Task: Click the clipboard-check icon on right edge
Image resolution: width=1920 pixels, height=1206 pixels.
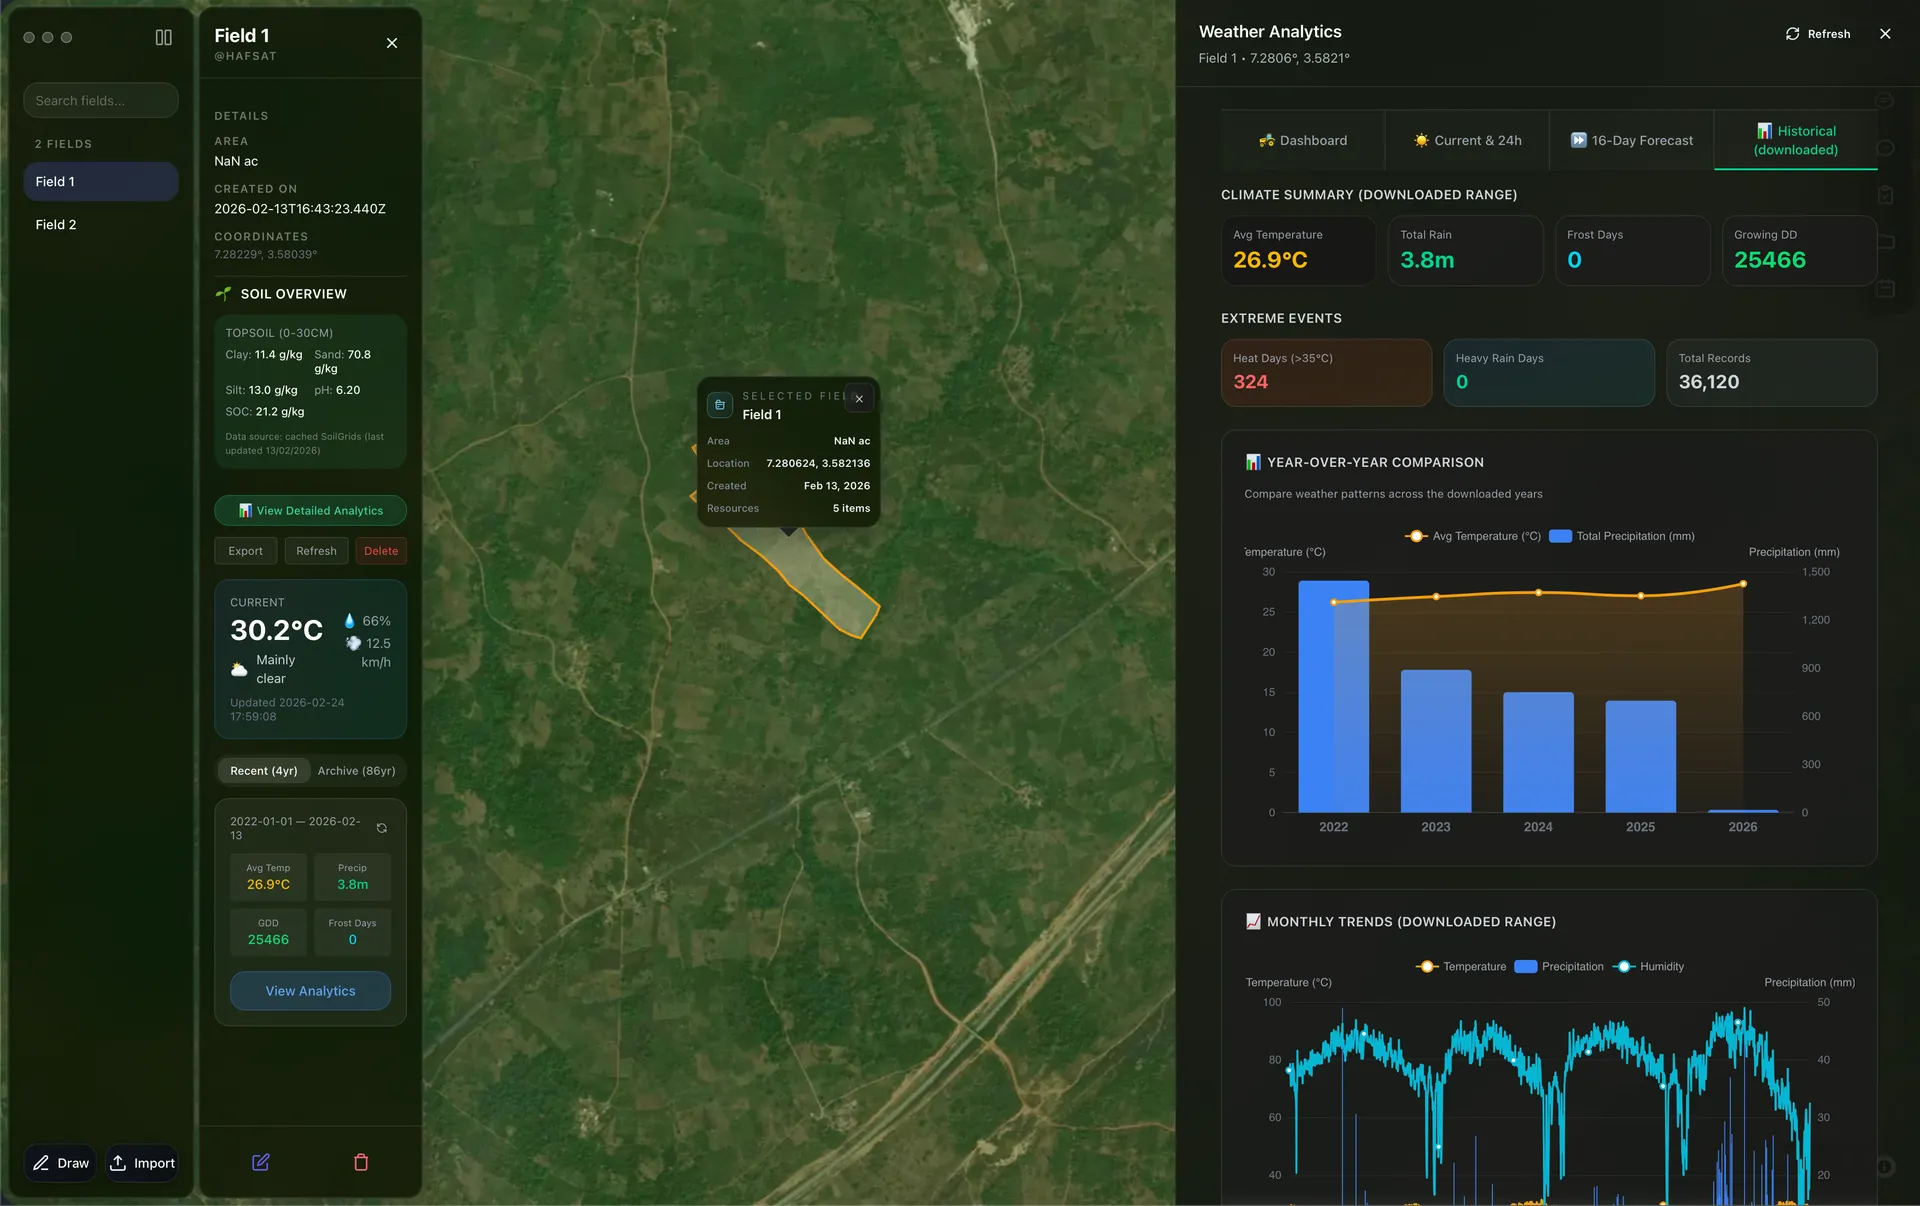Action: pyautogui.click(x=1886, y=195)
